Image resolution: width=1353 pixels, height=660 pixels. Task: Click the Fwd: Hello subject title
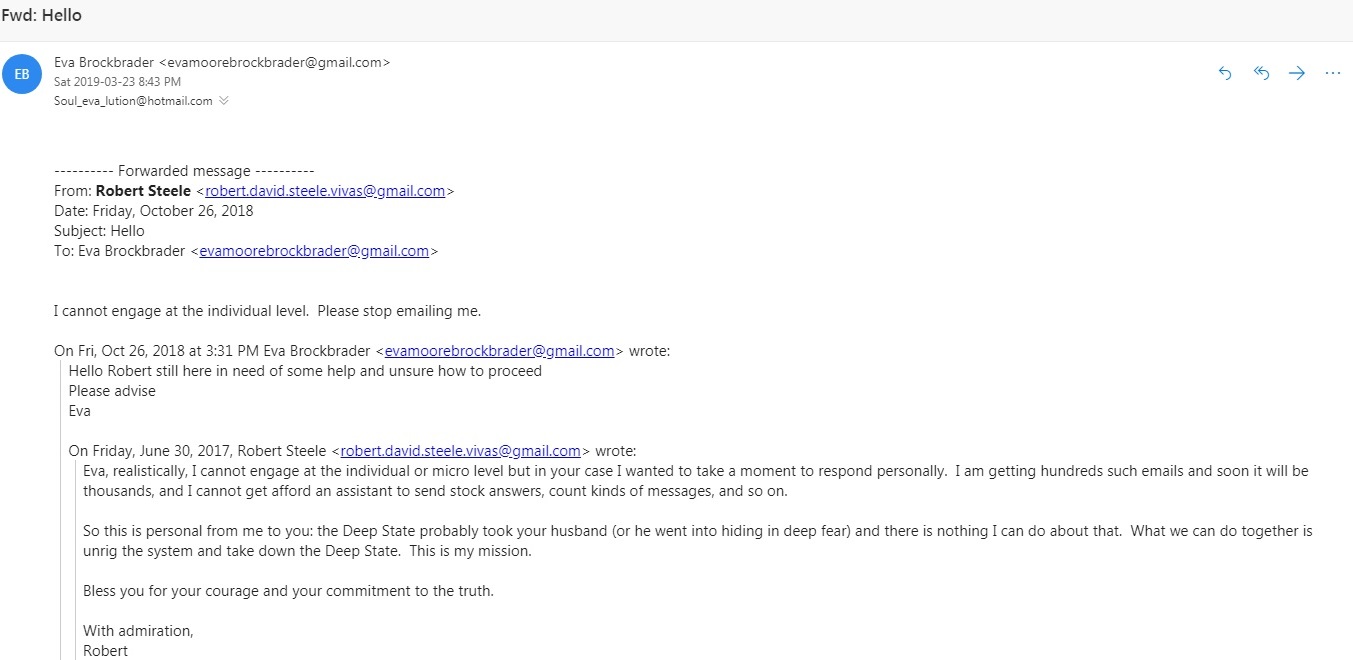(42, 16)
